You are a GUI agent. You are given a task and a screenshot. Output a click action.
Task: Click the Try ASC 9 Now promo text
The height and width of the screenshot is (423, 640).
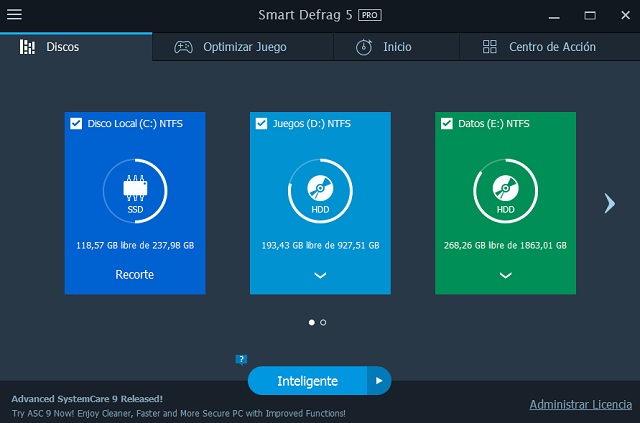[179, 413]
